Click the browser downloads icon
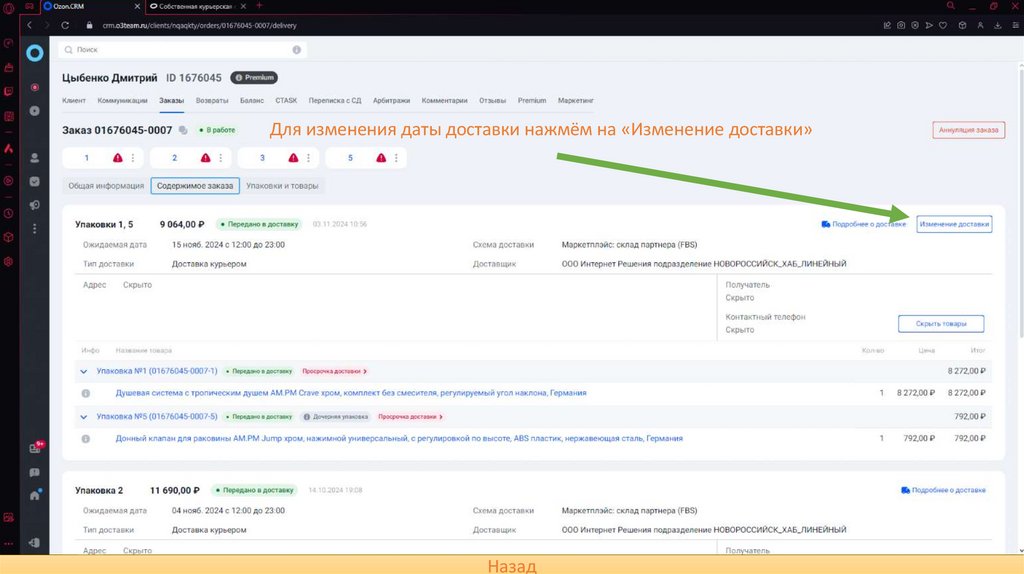1024x574 pixels. click(998, 25)
